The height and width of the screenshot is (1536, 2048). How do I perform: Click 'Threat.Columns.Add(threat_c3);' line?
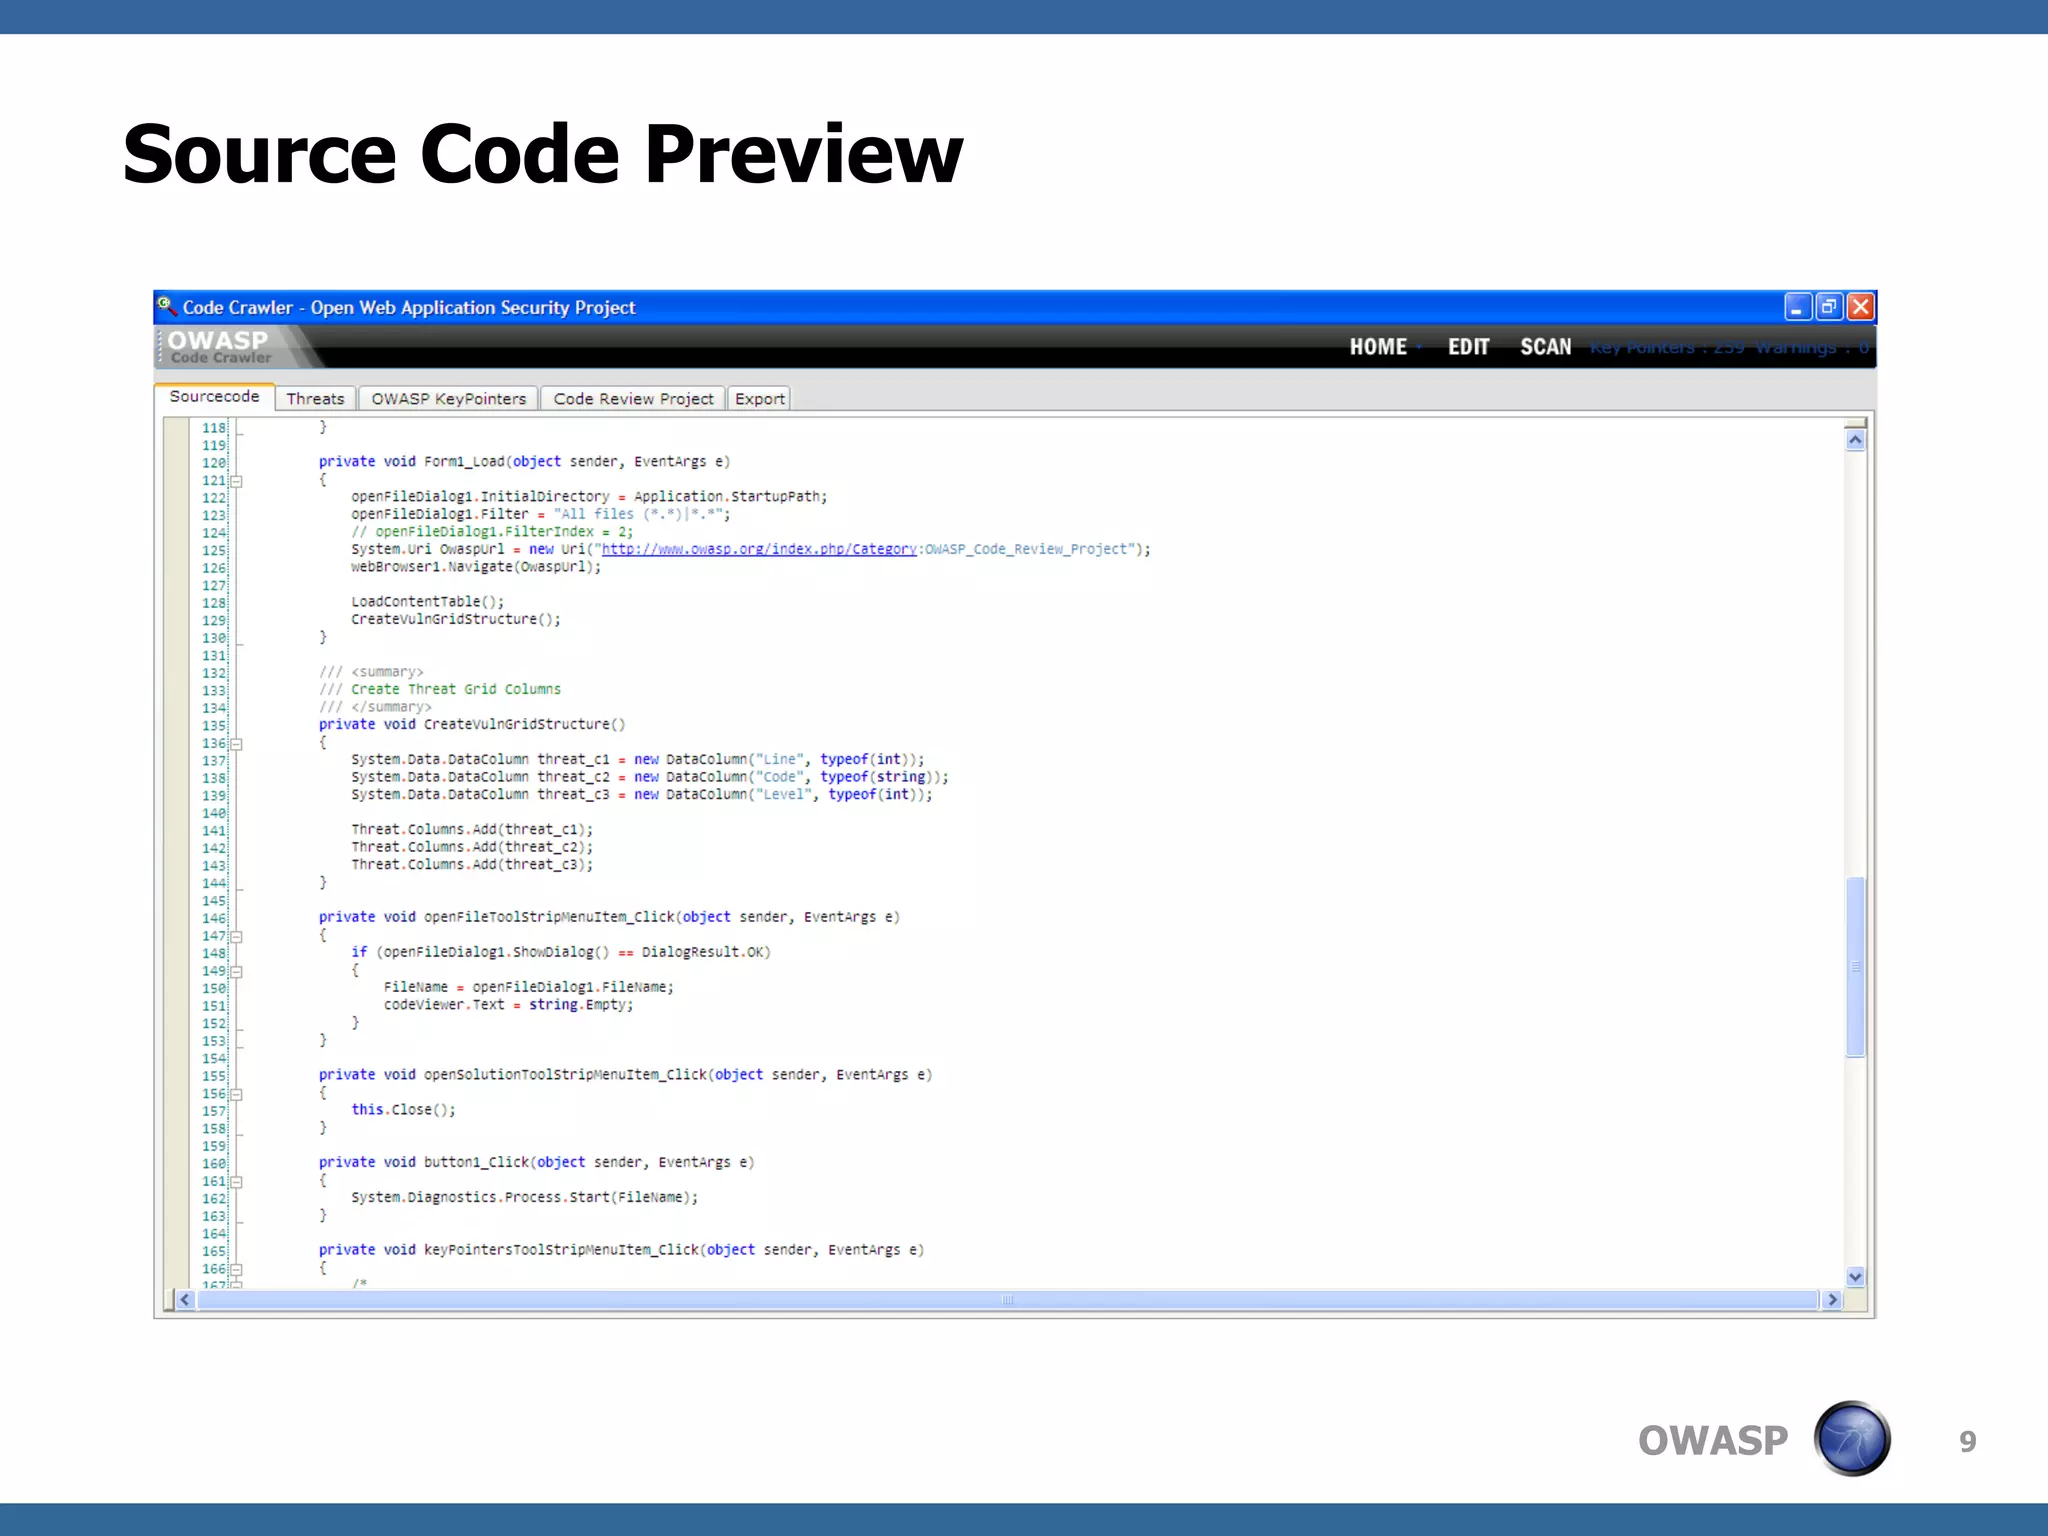pos(472,864)
